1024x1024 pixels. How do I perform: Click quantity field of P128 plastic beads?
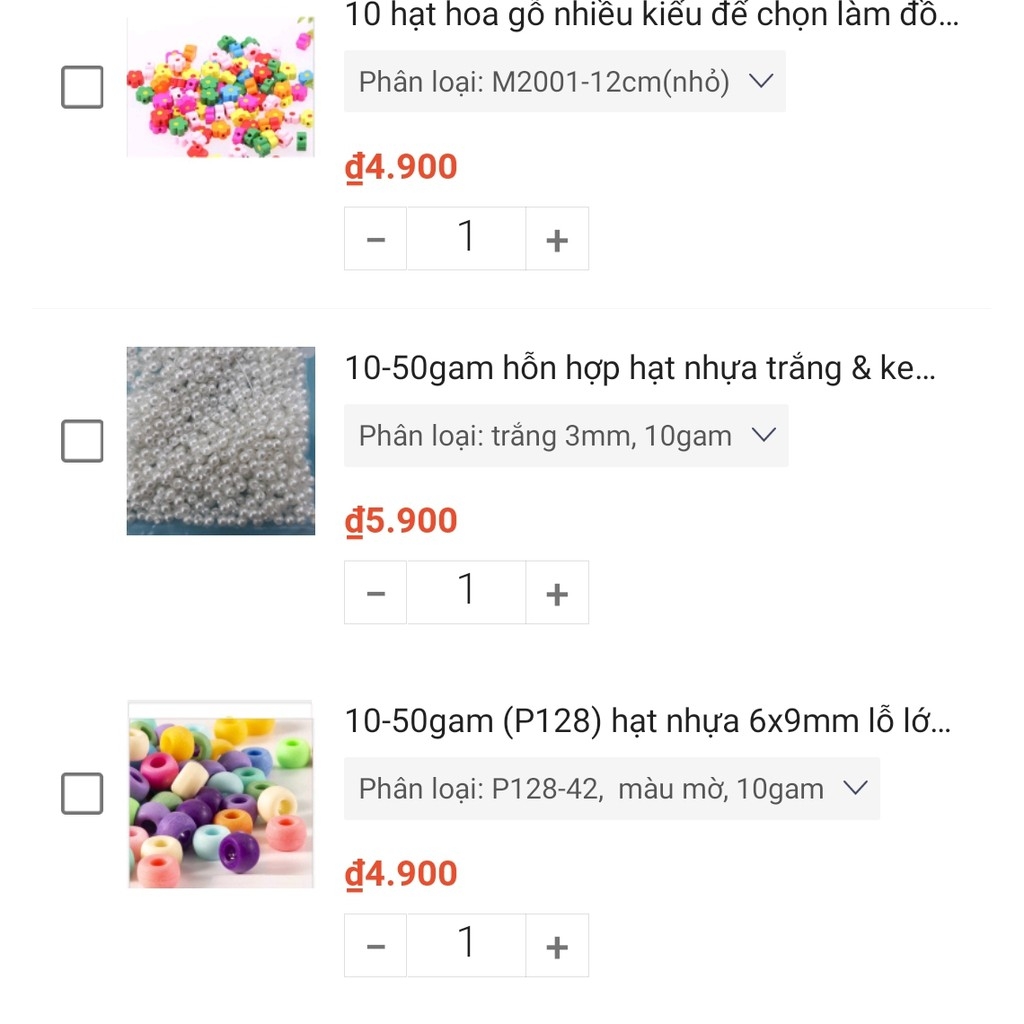(466, 946)
